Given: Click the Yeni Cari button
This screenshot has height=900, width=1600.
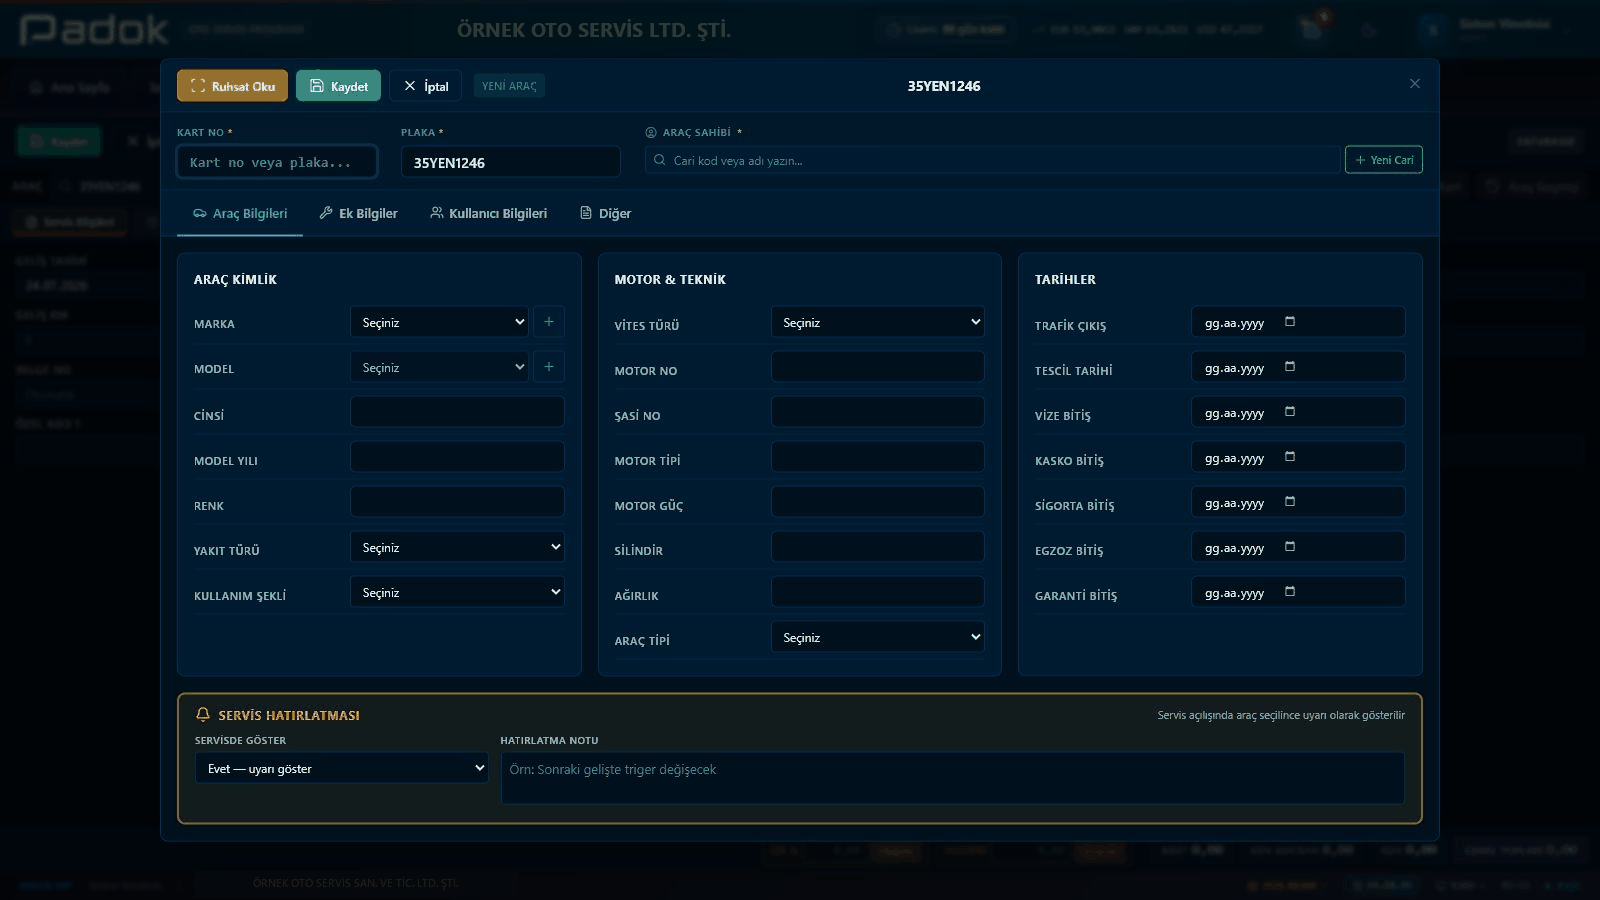Looking at the screenshot, I should click(x=1383, y=160).
